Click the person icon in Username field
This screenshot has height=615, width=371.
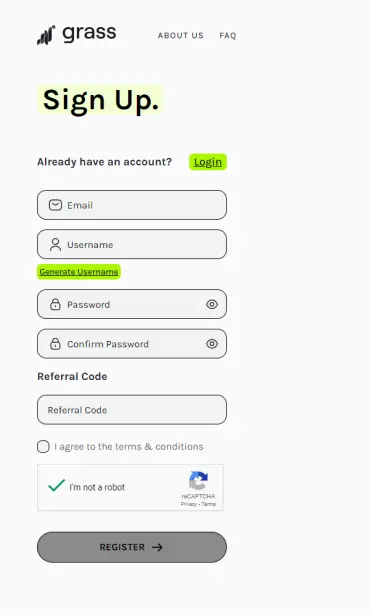tap(55, 244)
